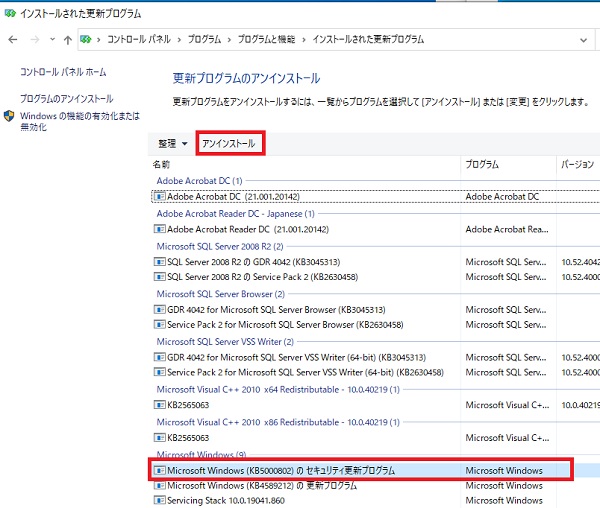Click icon of GDR 4042 SQL Server Browser entry

[x=160, y=309]
